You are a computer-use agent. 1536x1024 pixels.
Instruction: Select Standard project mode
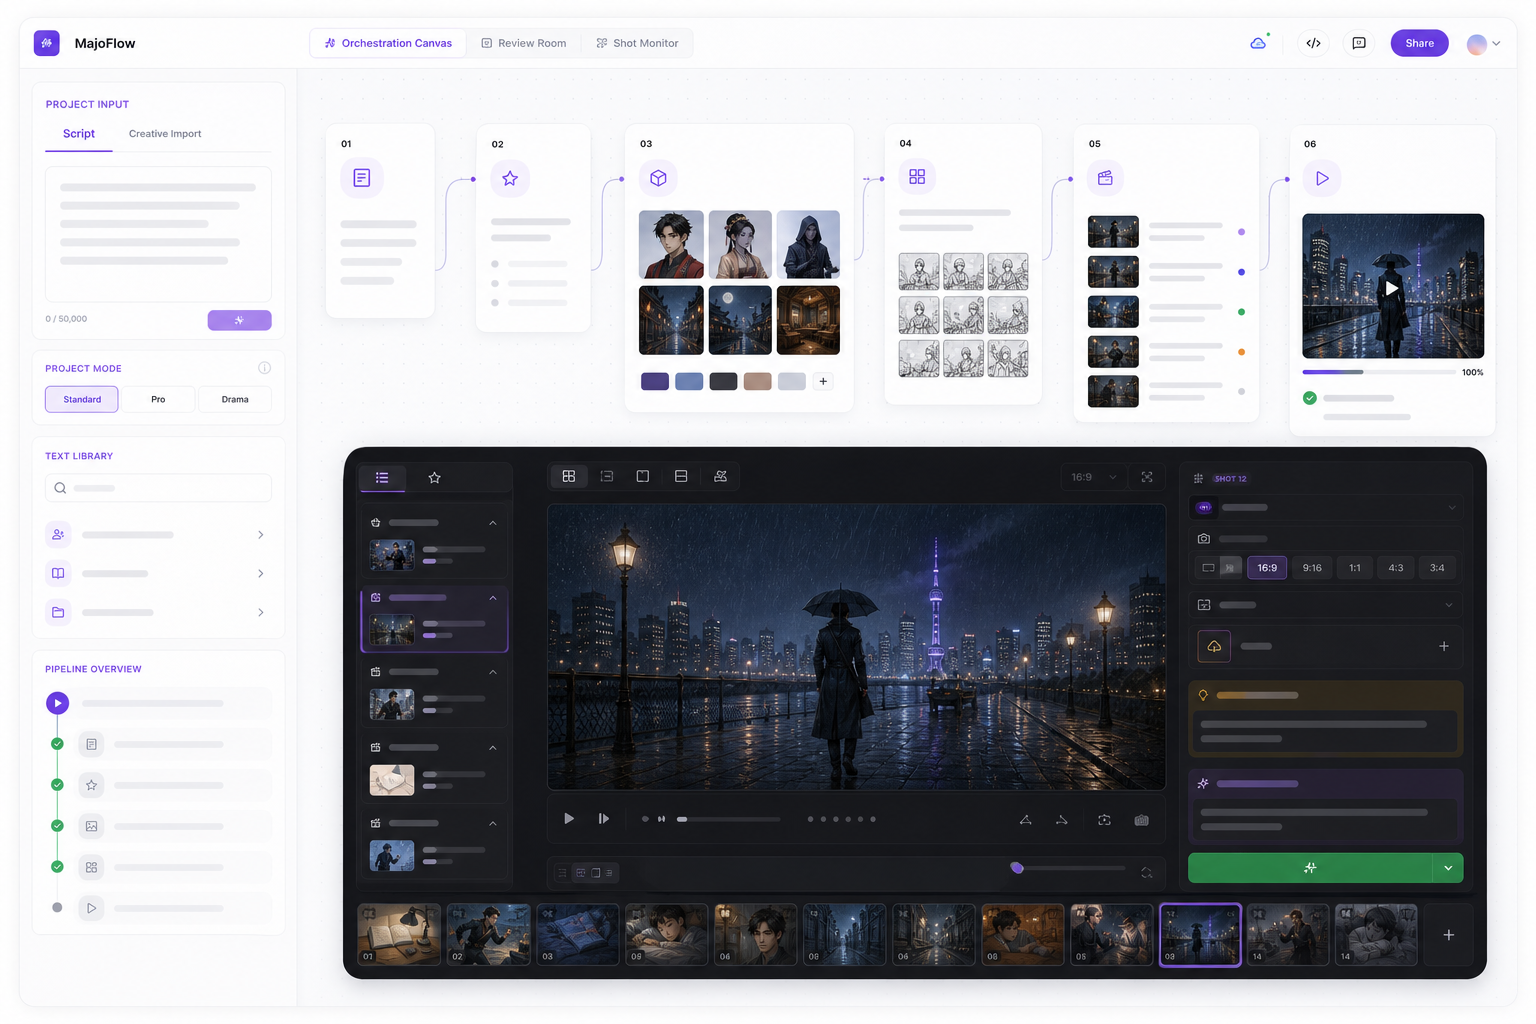tap(82, 399)
